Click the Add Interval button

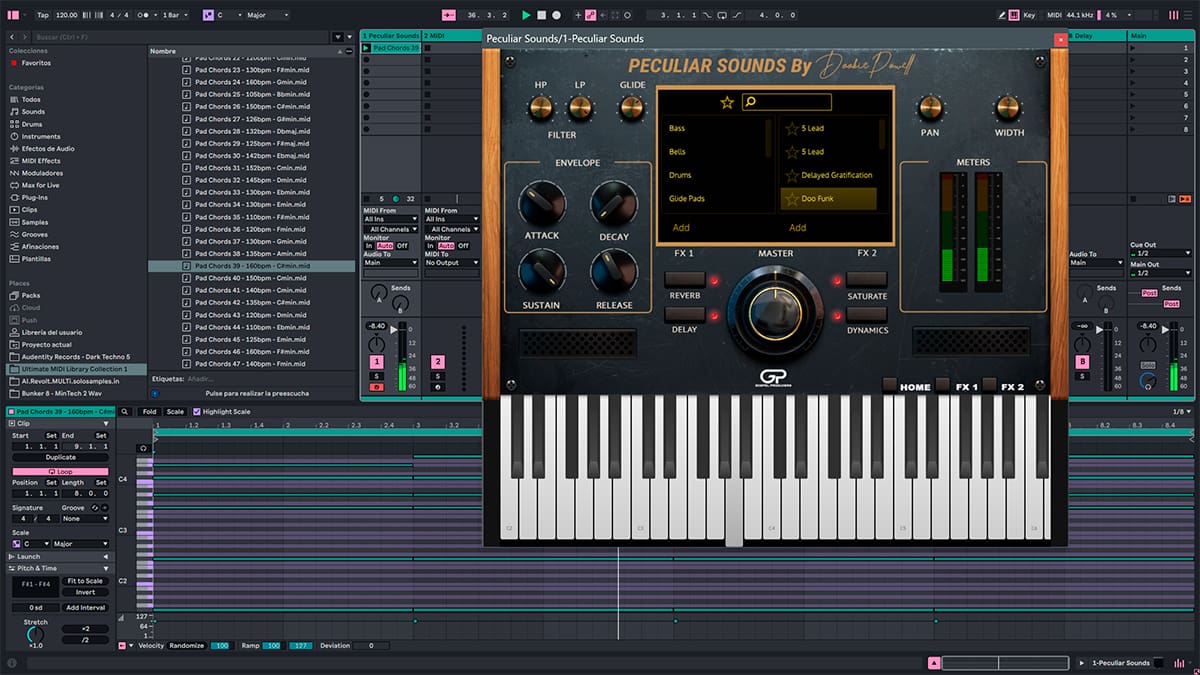click(85, 608)
